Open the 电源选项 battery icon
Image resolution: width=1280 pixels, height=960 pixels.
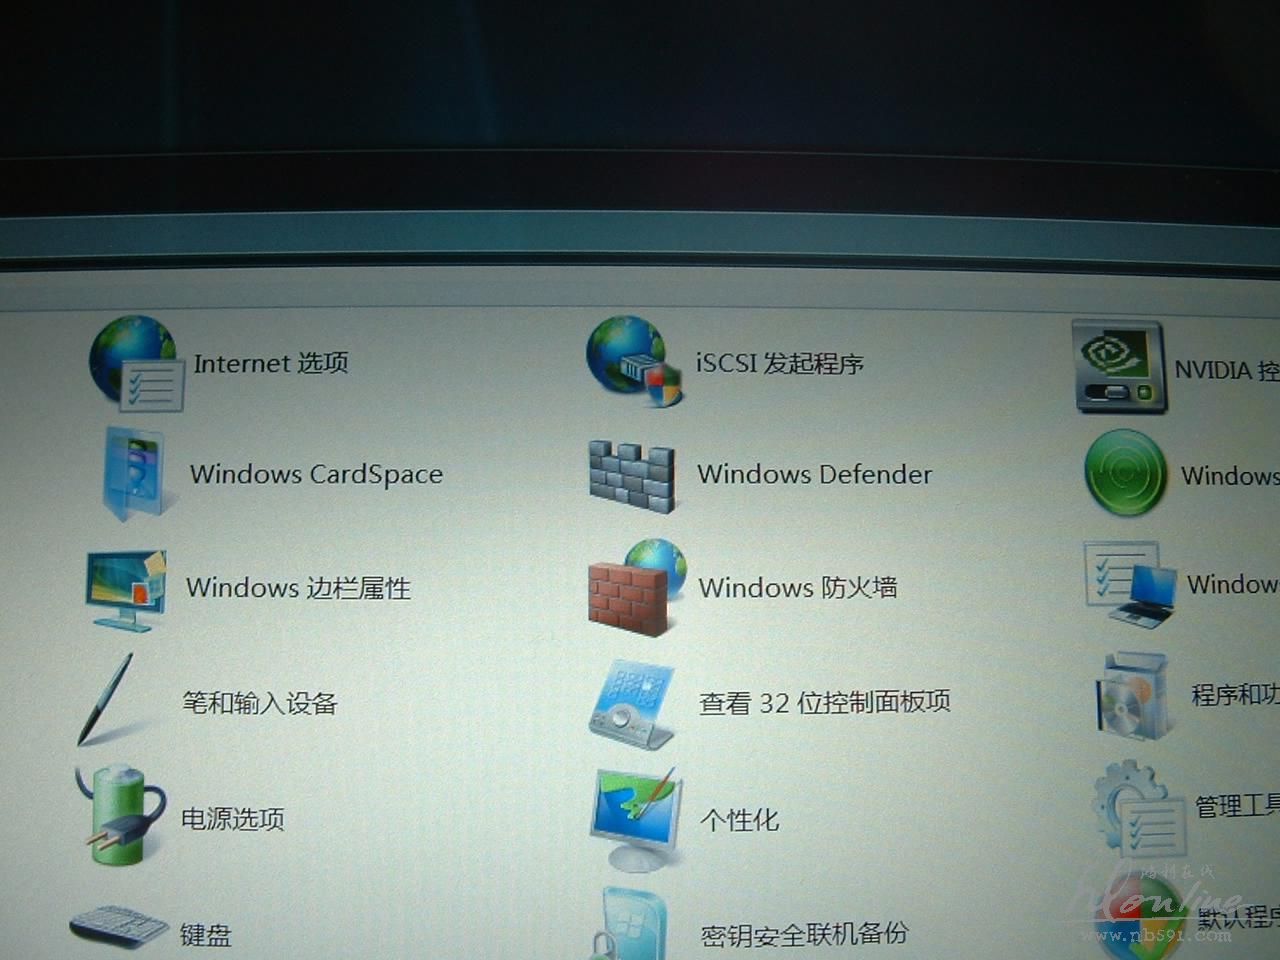[x=119, y=815]
